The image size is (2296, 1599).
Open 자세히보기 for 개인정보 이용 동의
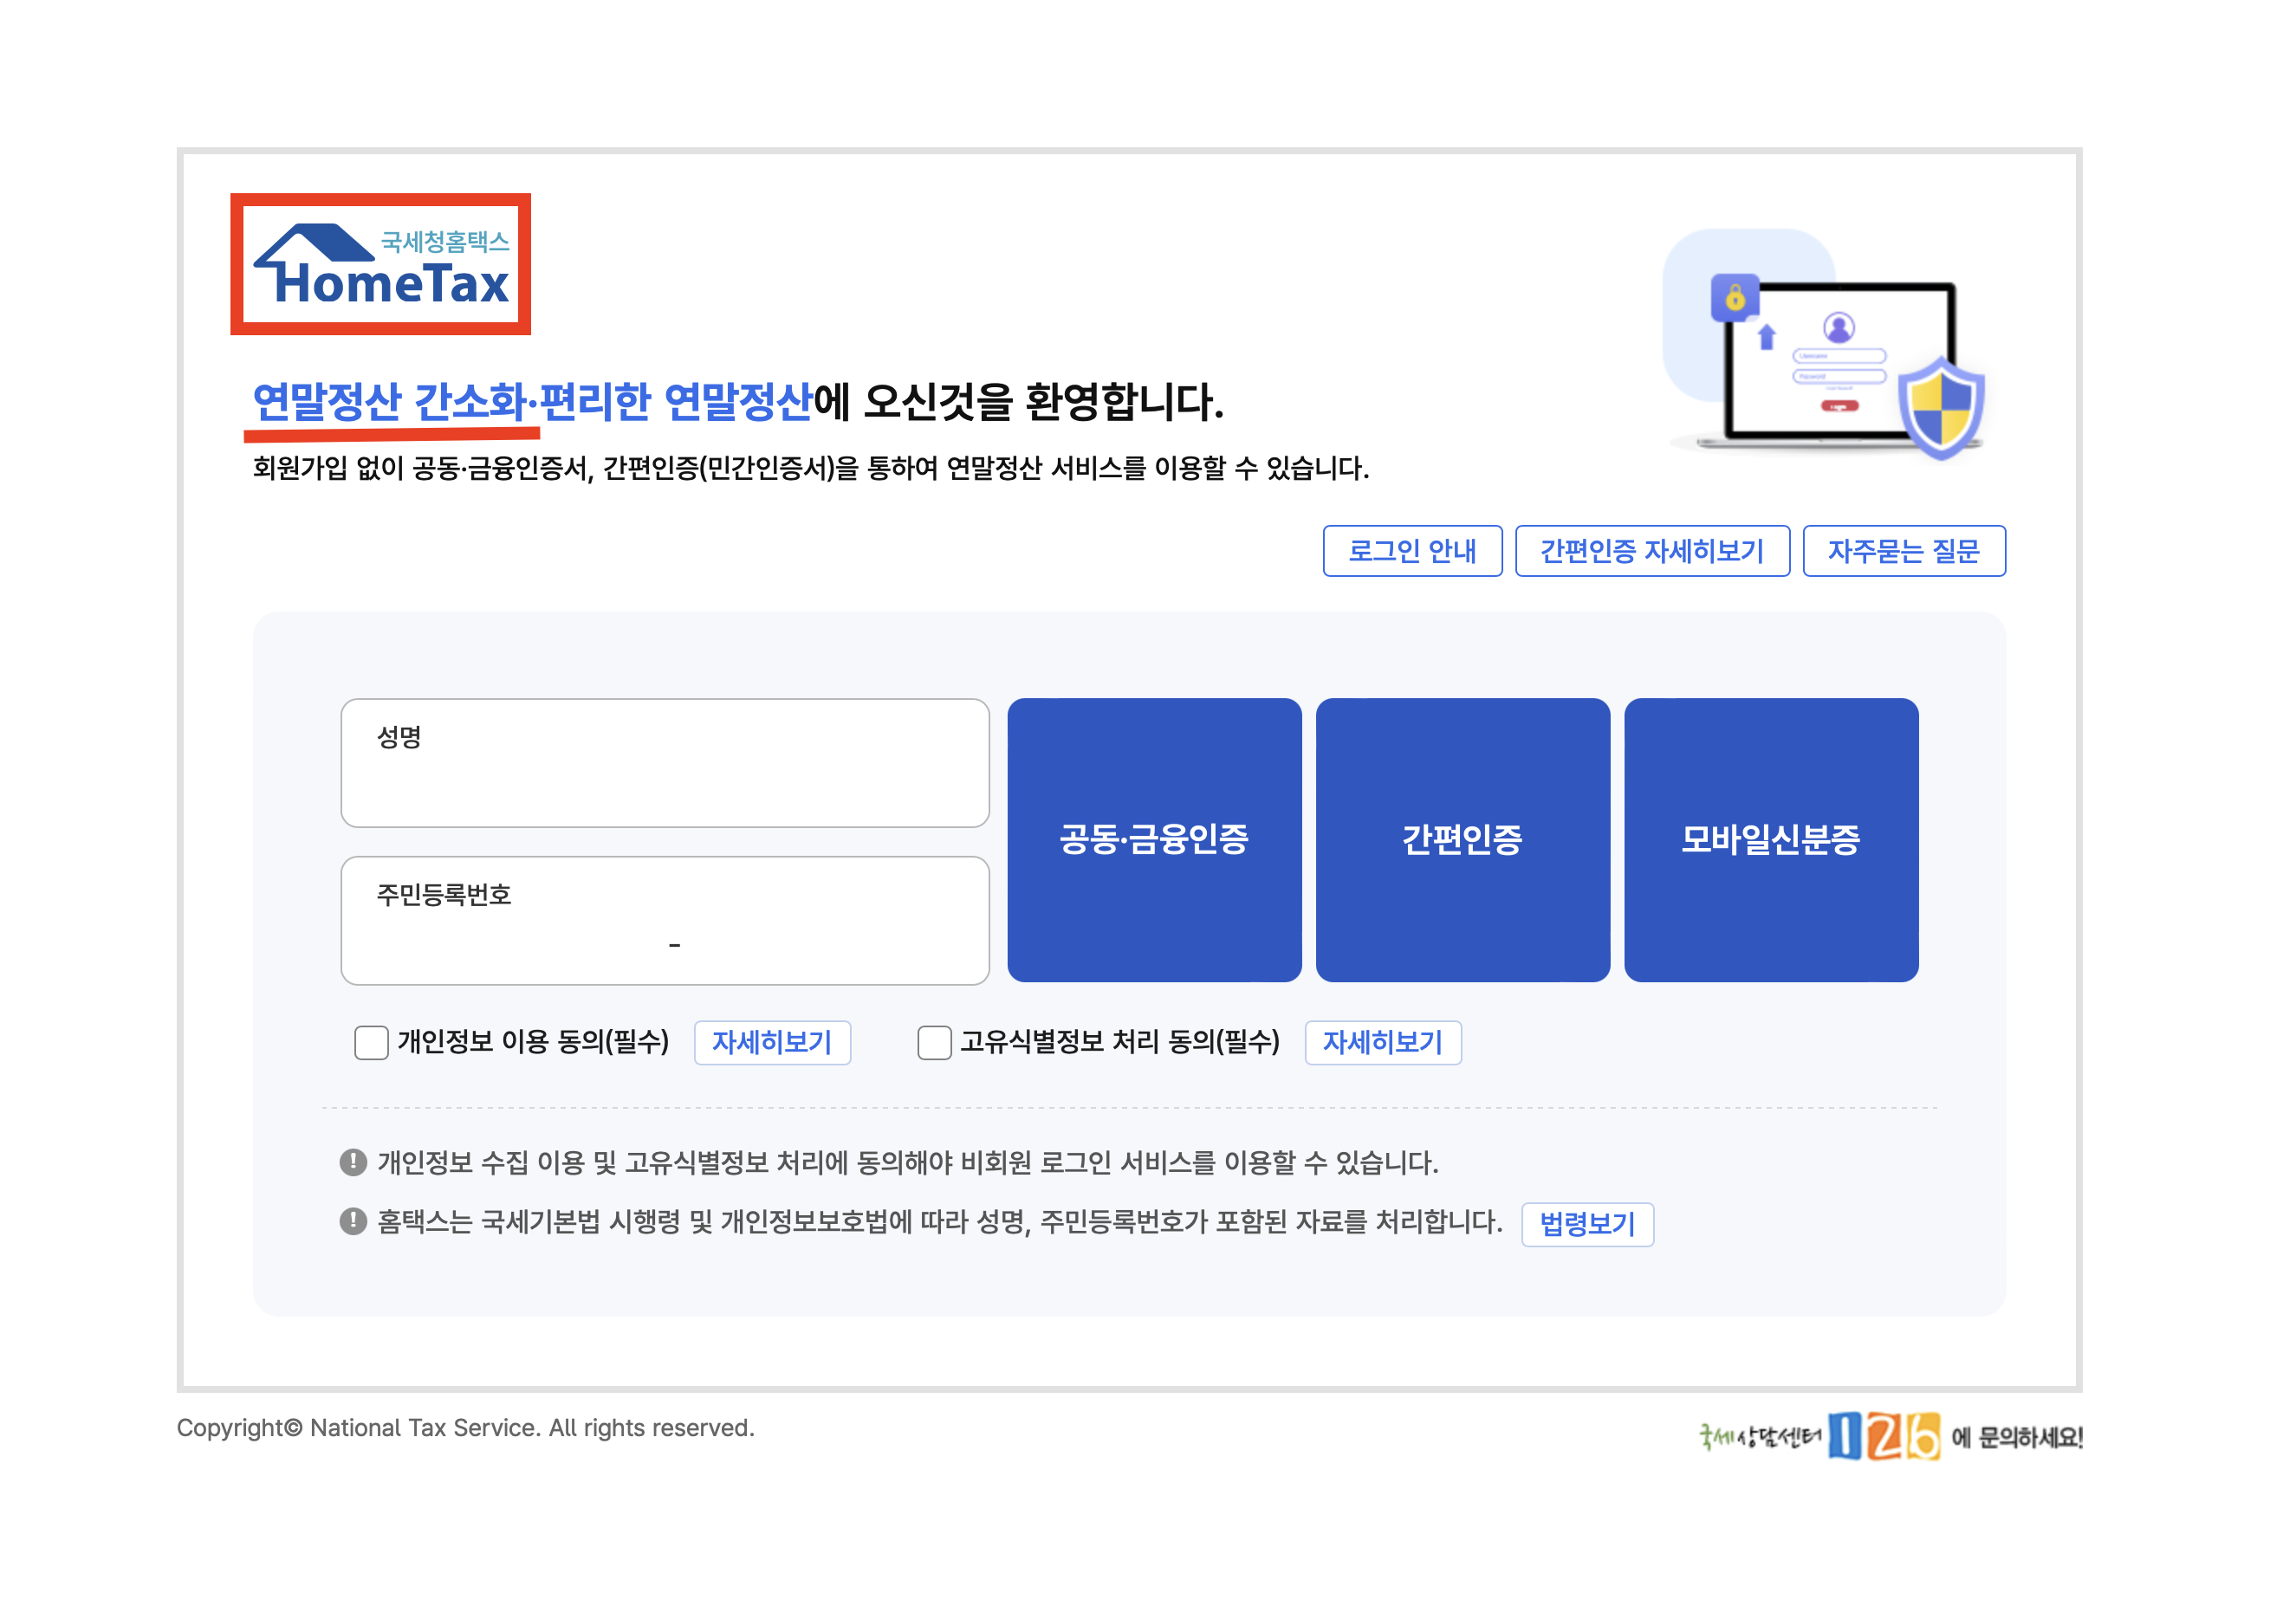pyautogui.click(x=771, y=1042)
